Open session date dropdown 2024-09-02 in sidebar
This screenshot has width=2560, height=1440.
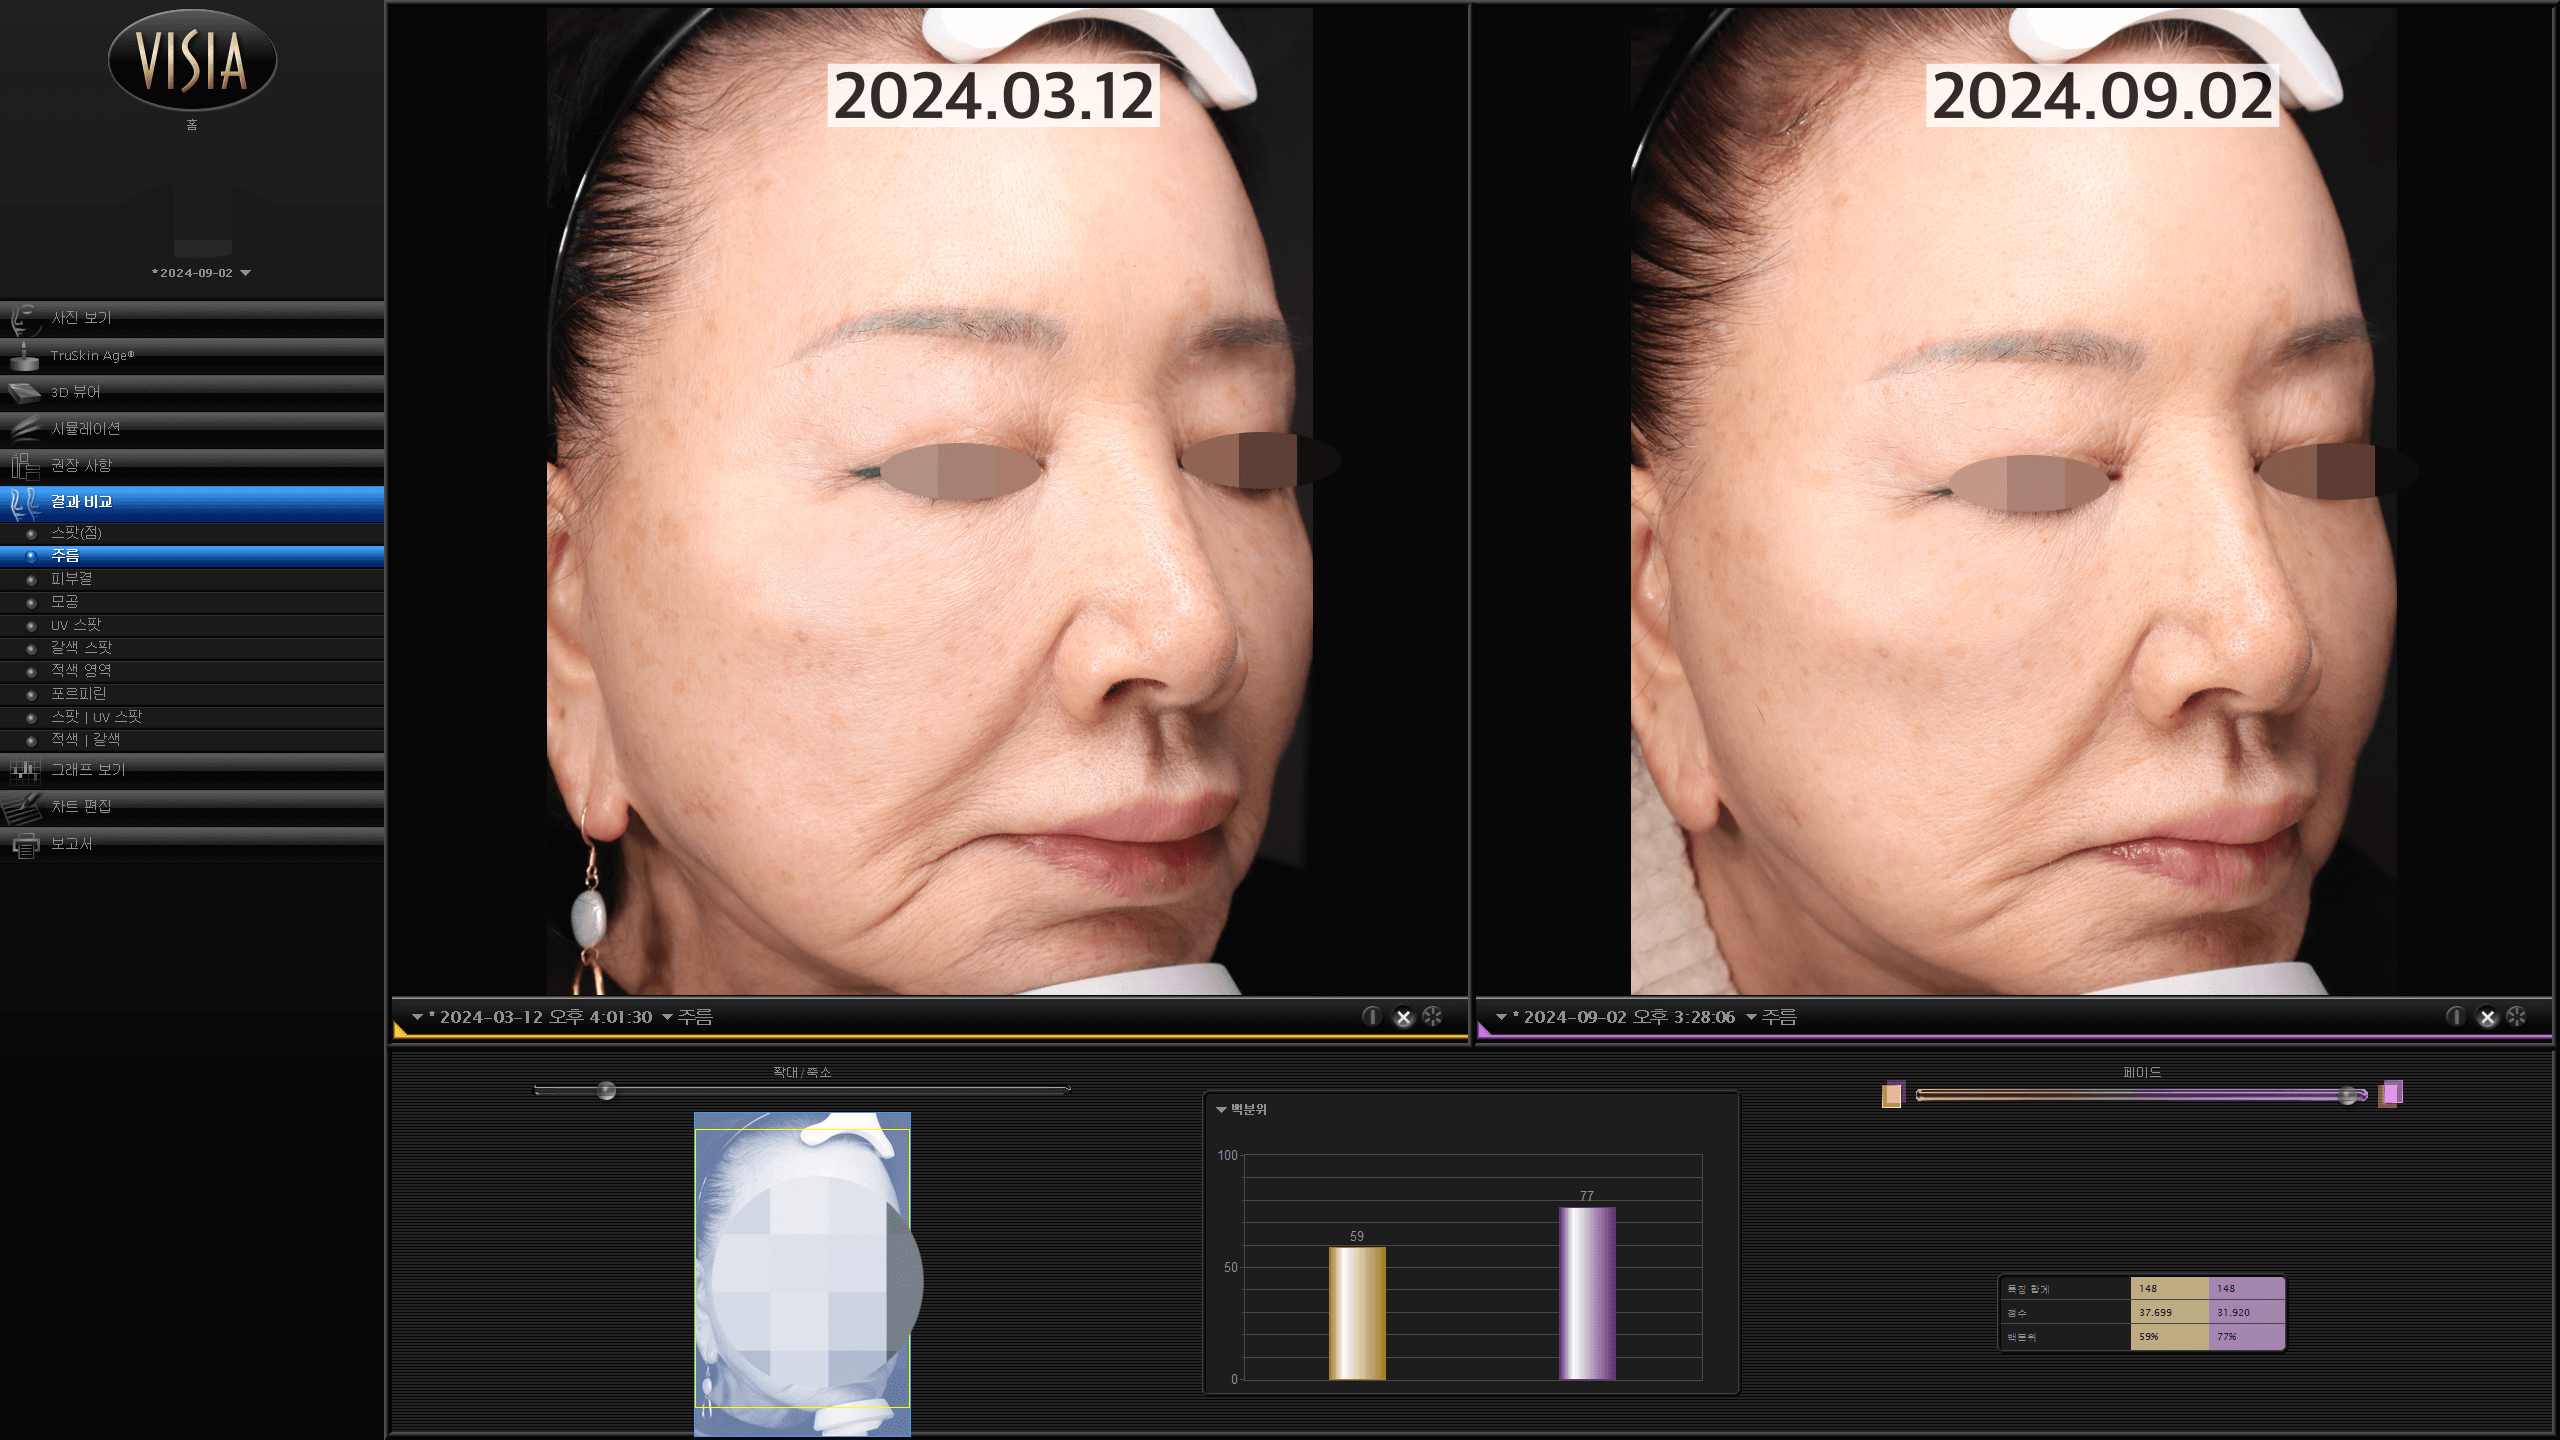(201, 273)
